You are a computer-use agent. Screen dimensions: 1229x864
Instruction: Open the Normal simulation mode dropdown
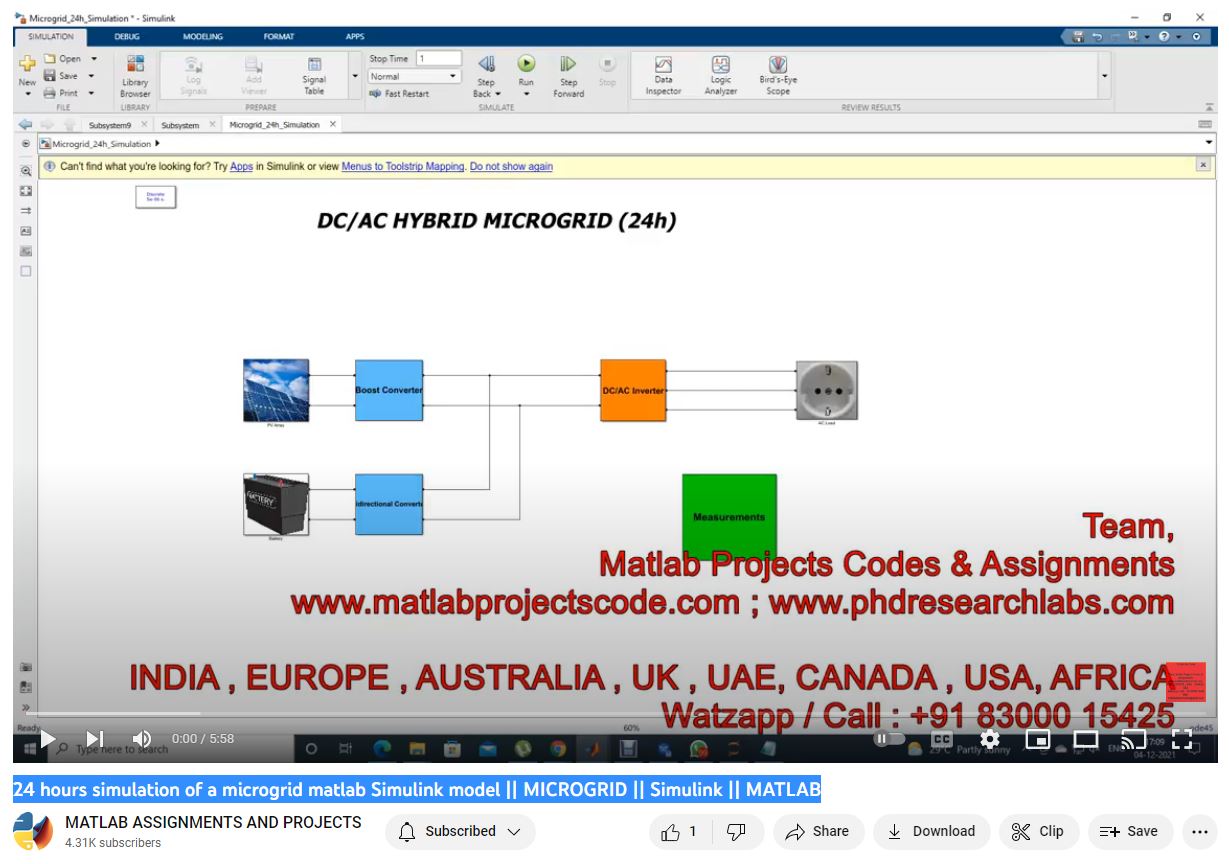414,76
